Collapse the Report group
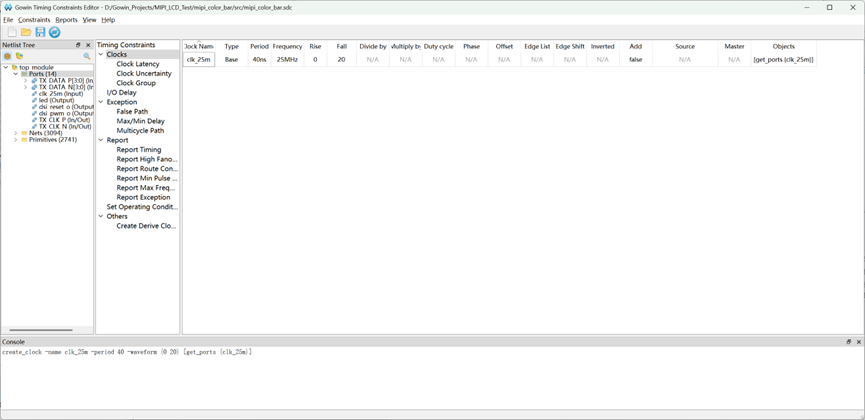This screenshot has width=865, height=420. click(x=101, y=140)
